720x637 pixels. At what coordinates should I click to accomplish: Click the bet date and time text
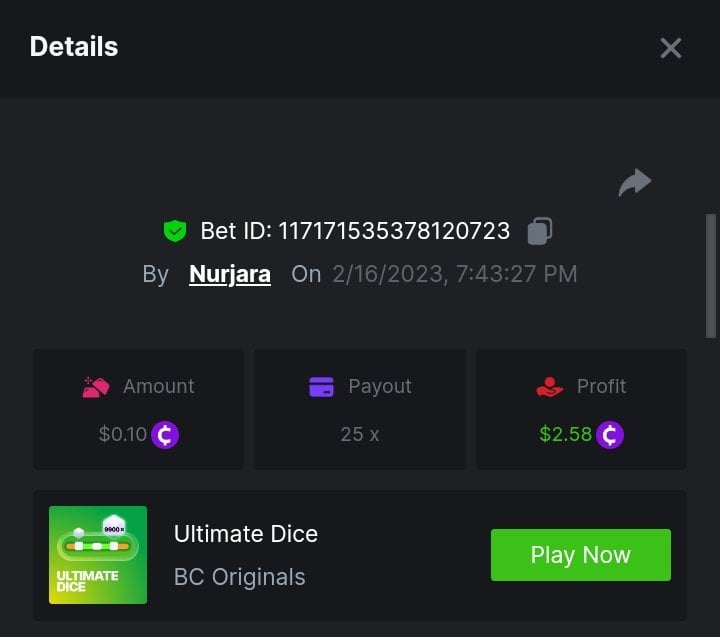[x=455, y=274]
